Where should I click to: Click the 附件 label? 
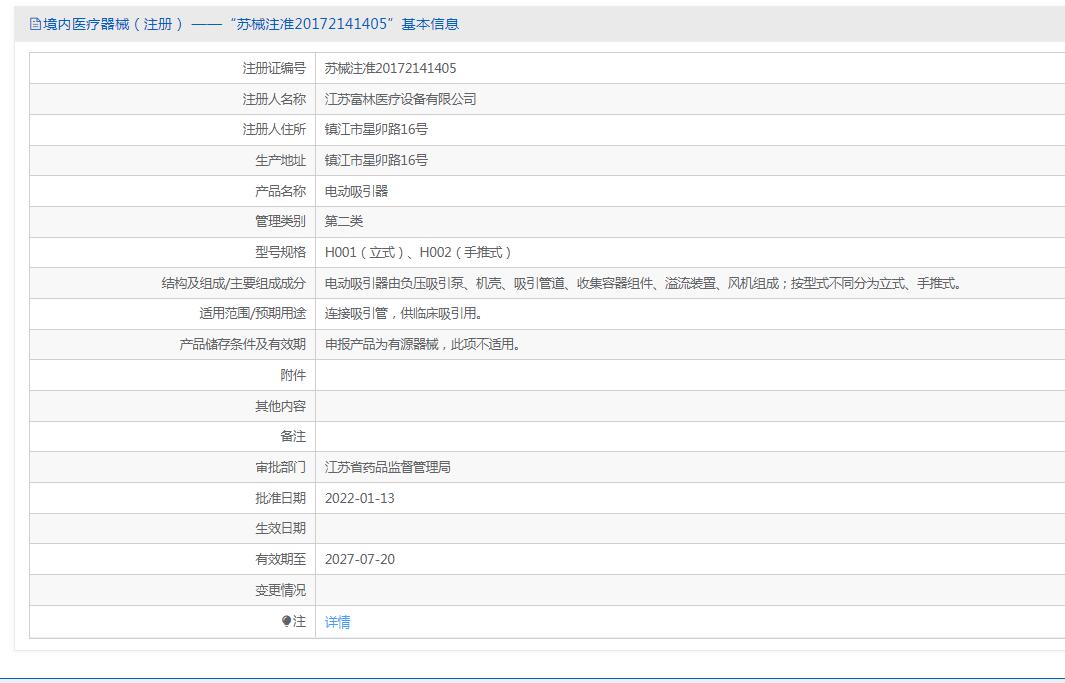pyautogui.click(x=293, y=375)
